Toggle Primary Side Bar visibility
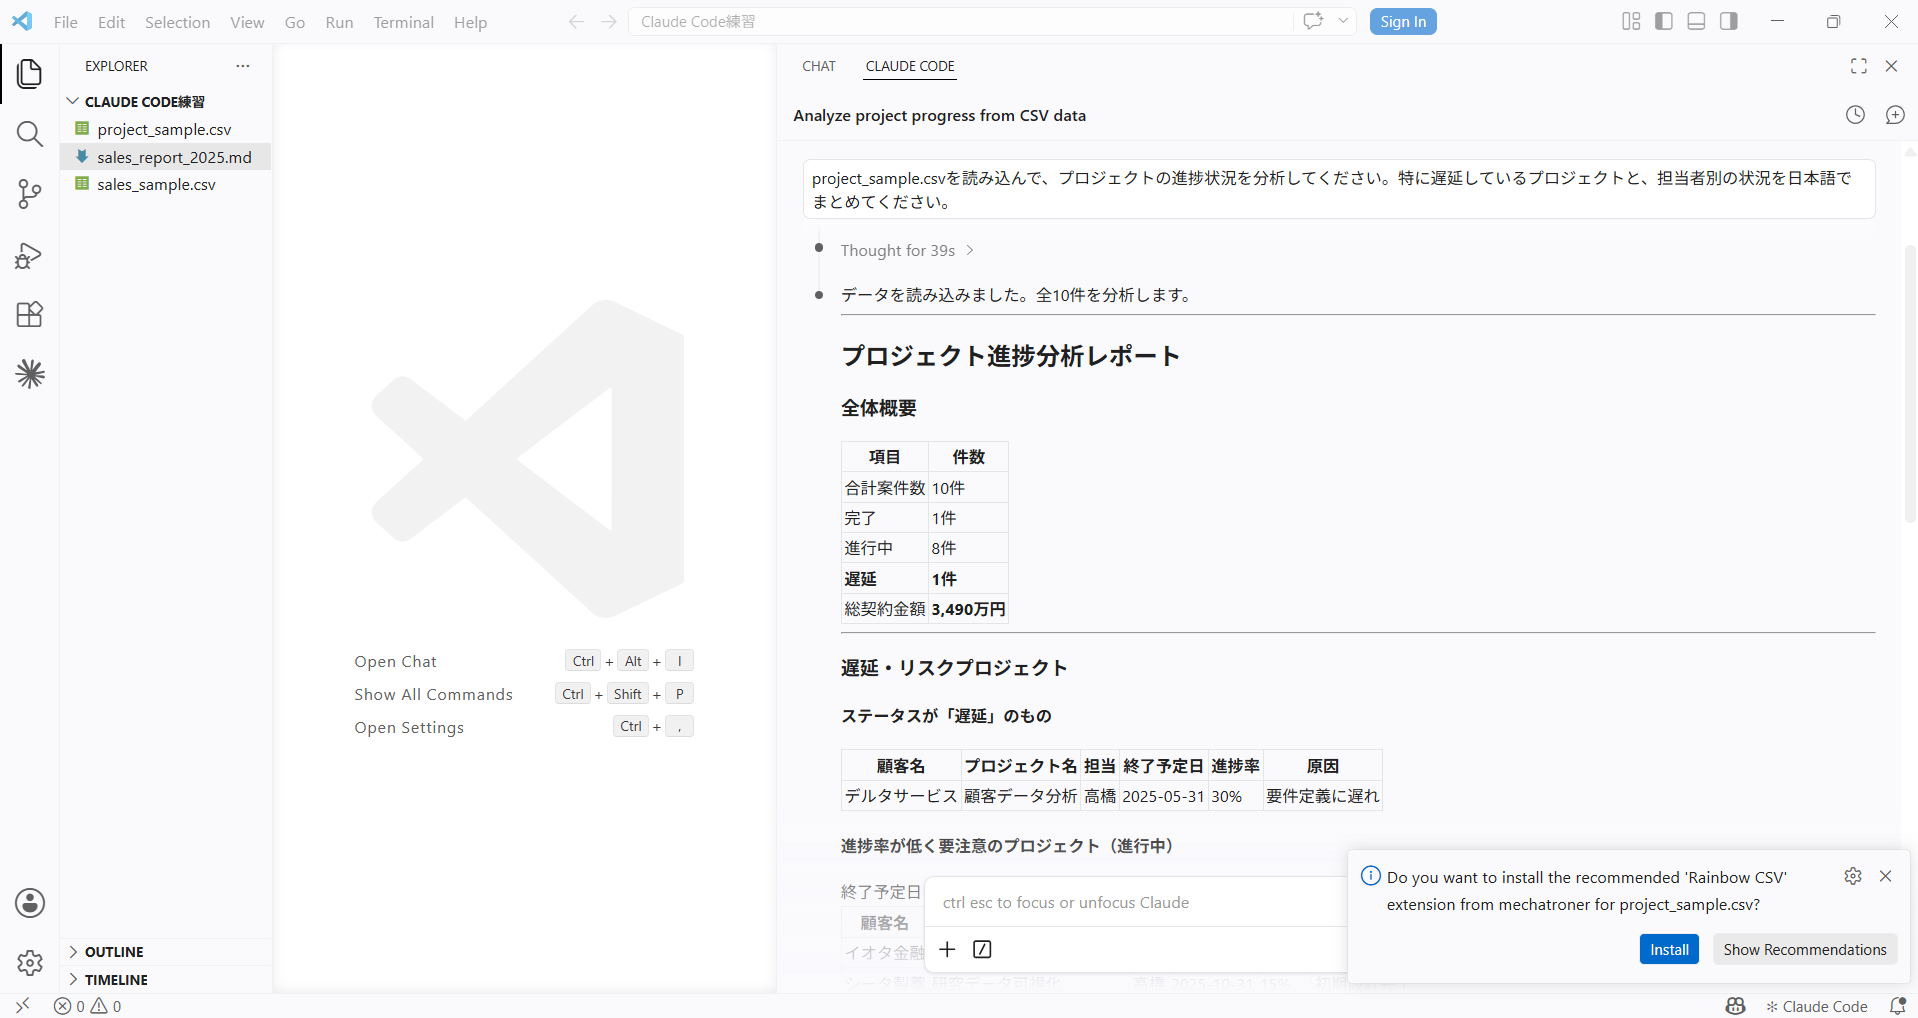Viewport: 1918px width, 1018px height. [x=1664, y=21]
